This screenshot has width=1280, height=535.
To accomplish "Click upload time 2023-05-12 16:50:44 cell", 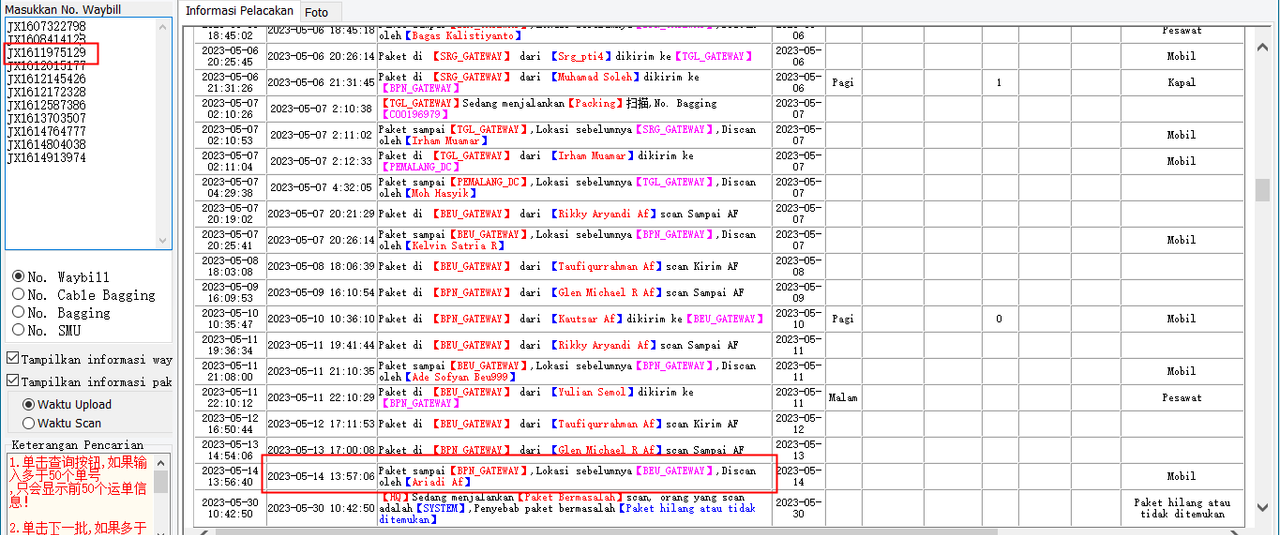I will point(231,423).
